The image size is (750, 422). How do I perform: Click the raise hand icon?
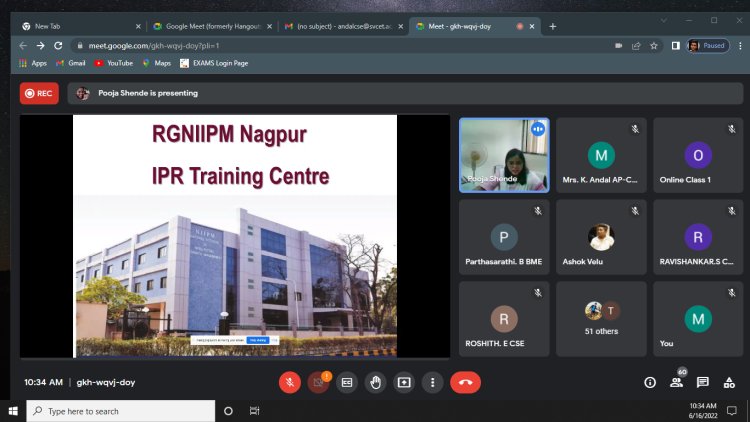coord(375,382)
